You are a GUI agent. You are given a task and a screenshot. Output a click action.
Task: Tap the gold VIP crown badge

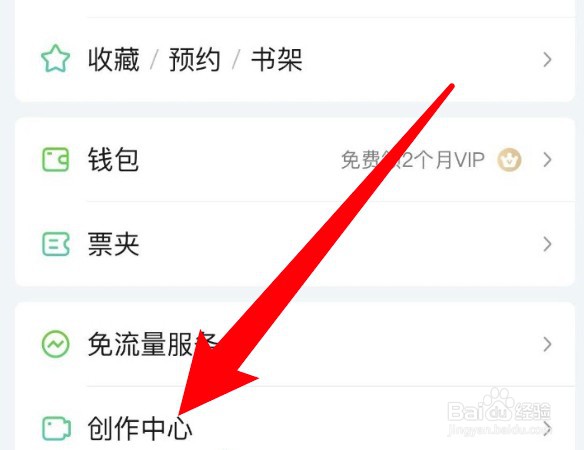point(509,160)
